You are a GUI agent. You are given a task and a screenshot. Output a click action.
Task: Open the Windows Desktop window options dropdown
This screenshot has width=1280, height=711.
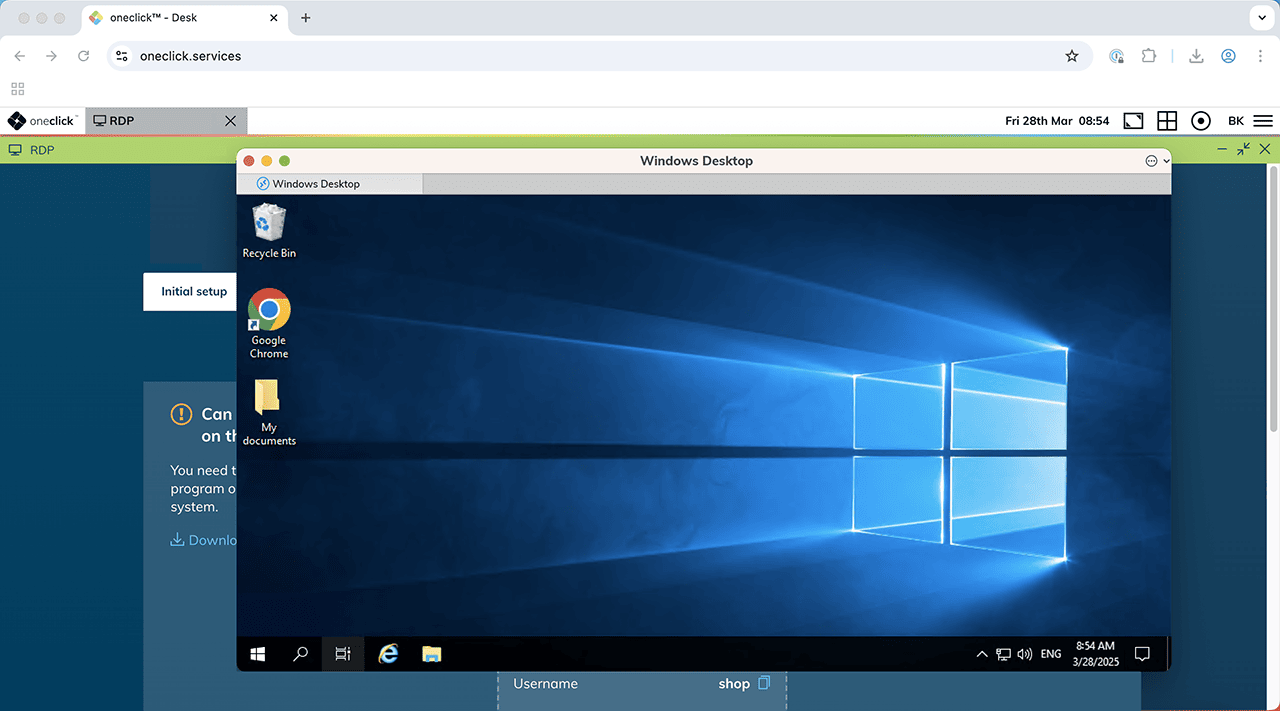pos(1156,161)
